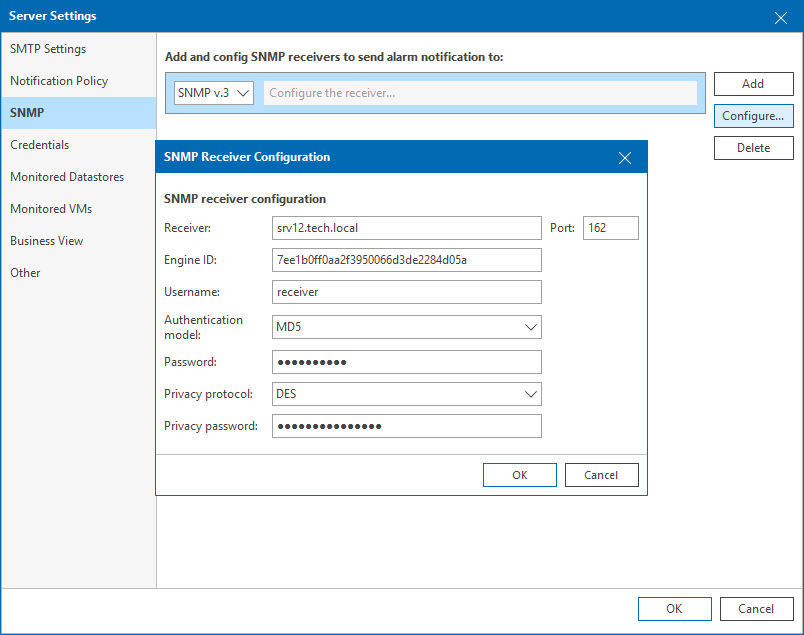
Task: Cancel the SNMP receiver configuration dialog
Action: pyautogui.click(x=601, y=475)
